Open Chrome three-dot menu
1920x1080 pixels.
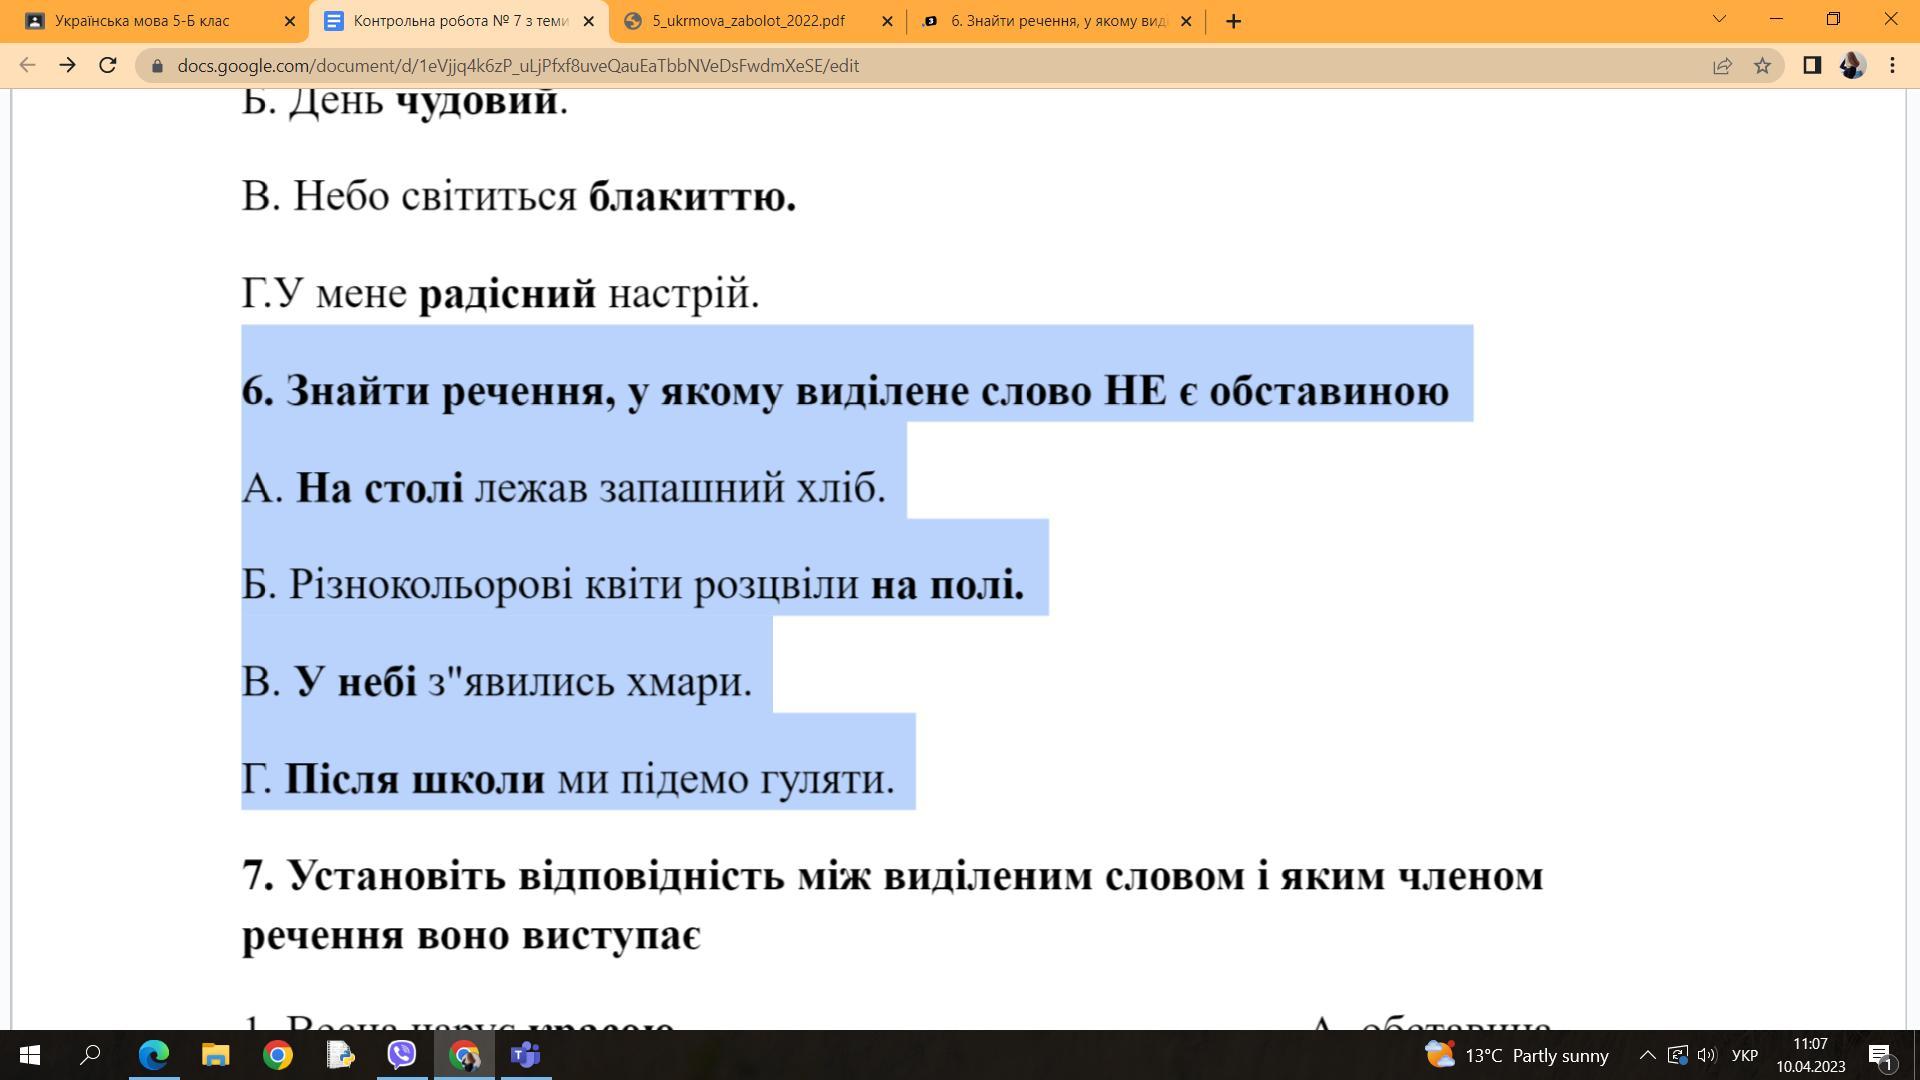[x=1892, y=66]
